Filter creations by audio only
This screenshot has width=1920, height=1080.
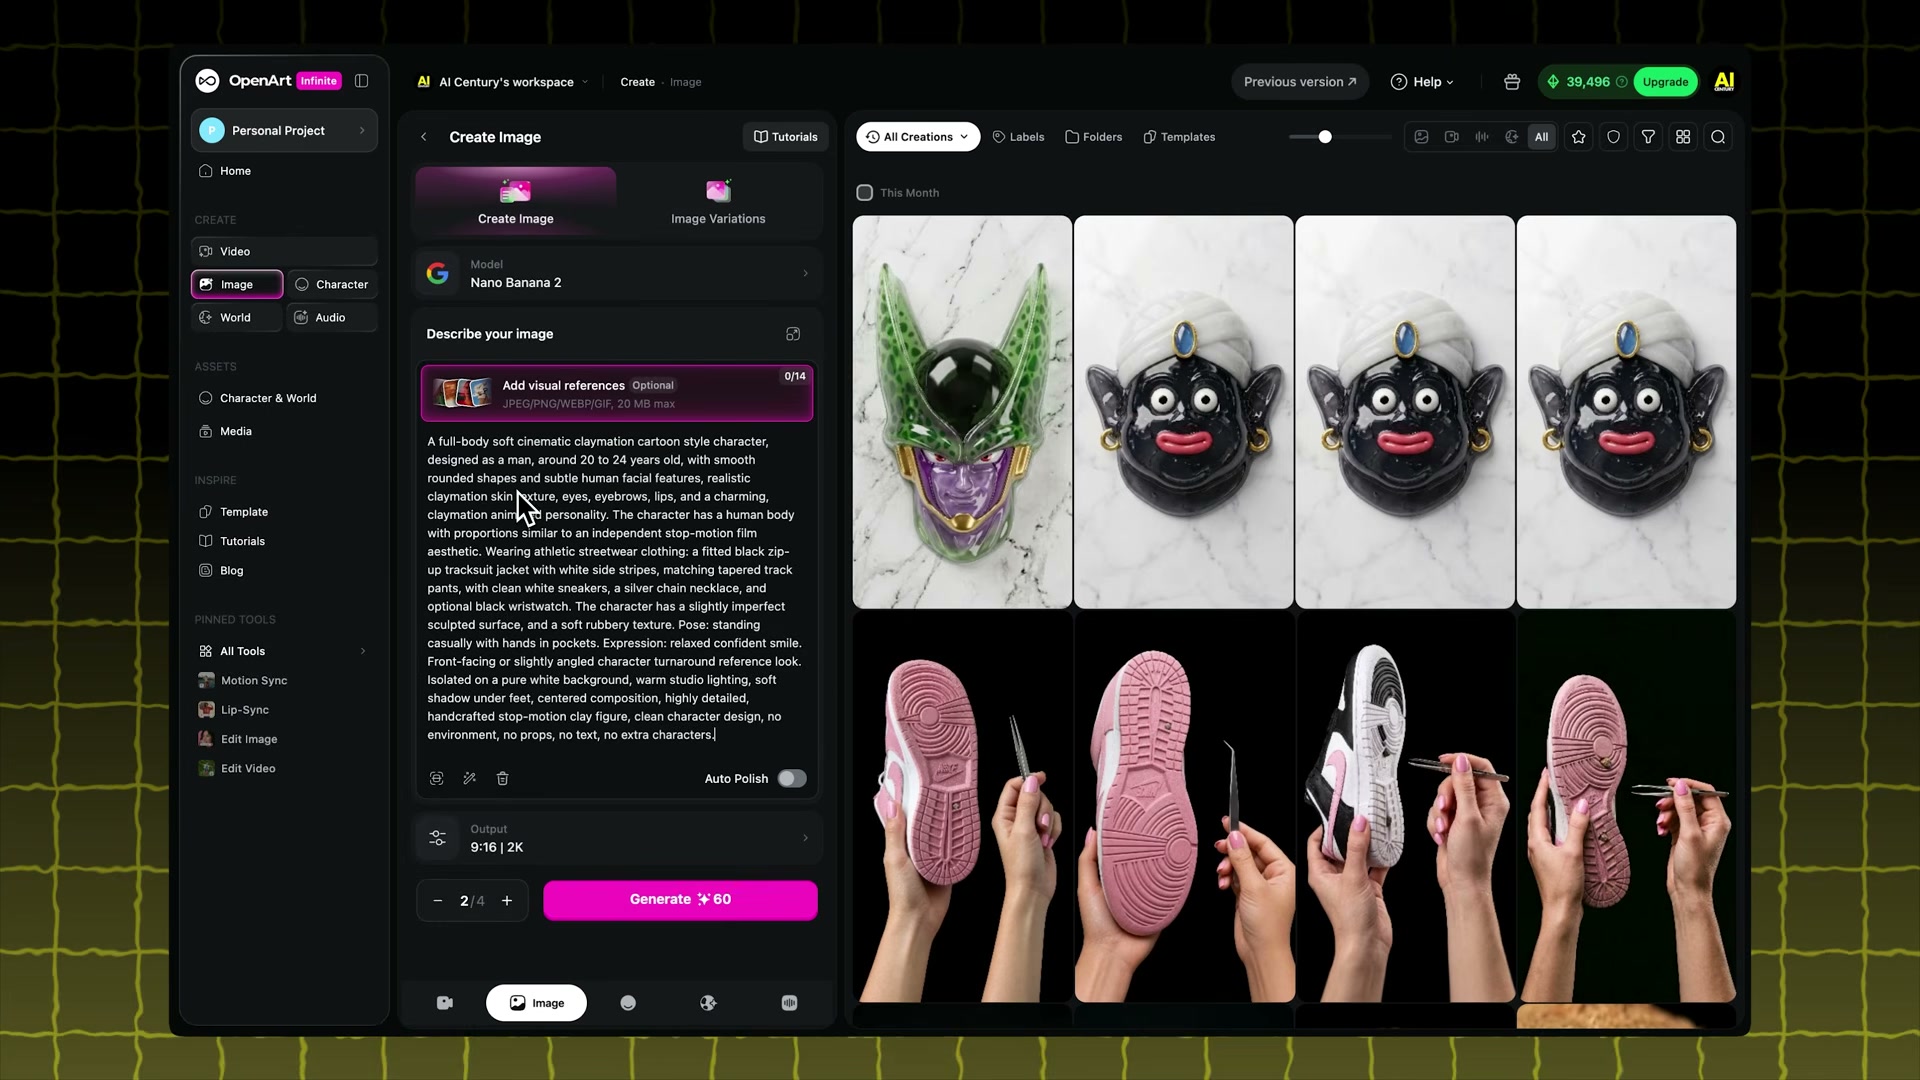click(1482, 137)
